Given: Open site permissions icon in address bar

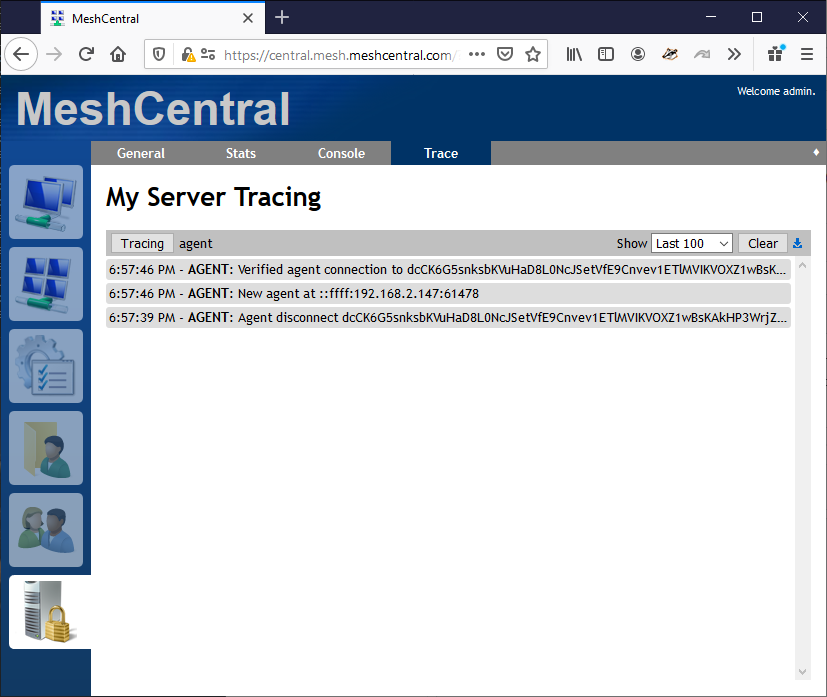Looking at the screenshot, I should tap(208, 54).
